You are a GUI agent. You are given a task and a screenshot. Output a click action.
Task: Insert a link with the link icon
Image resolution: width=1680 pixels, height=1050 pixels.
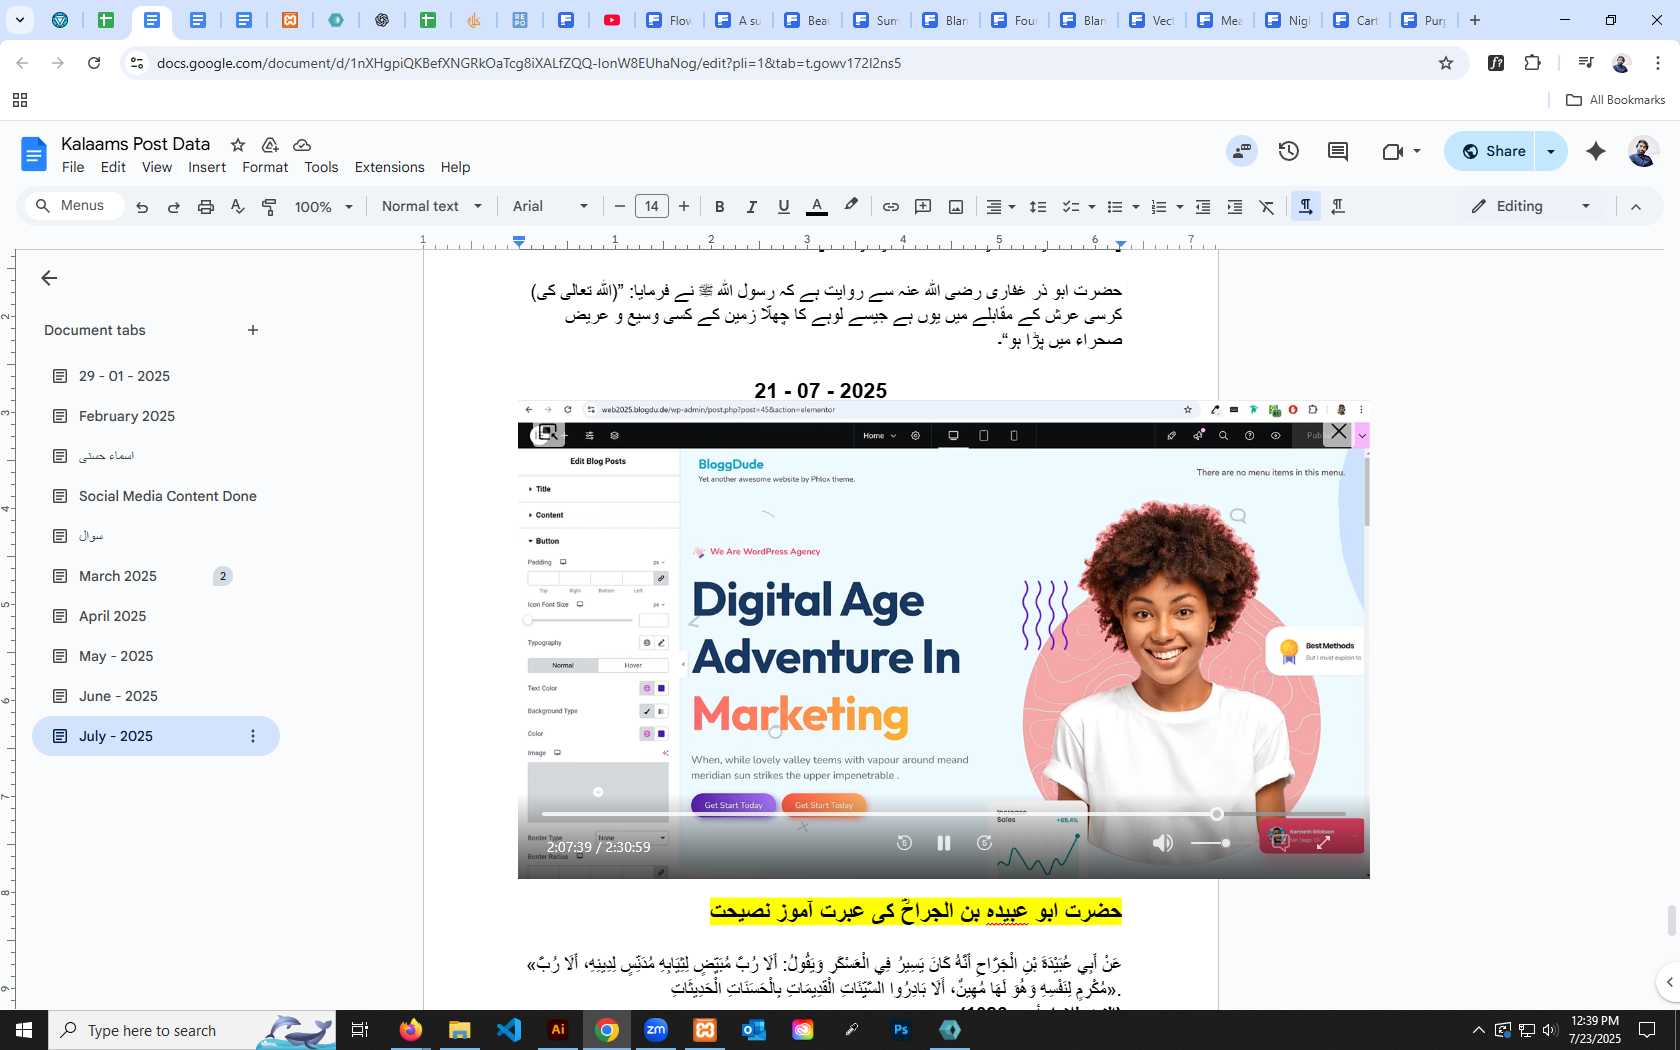pos(890,207)
